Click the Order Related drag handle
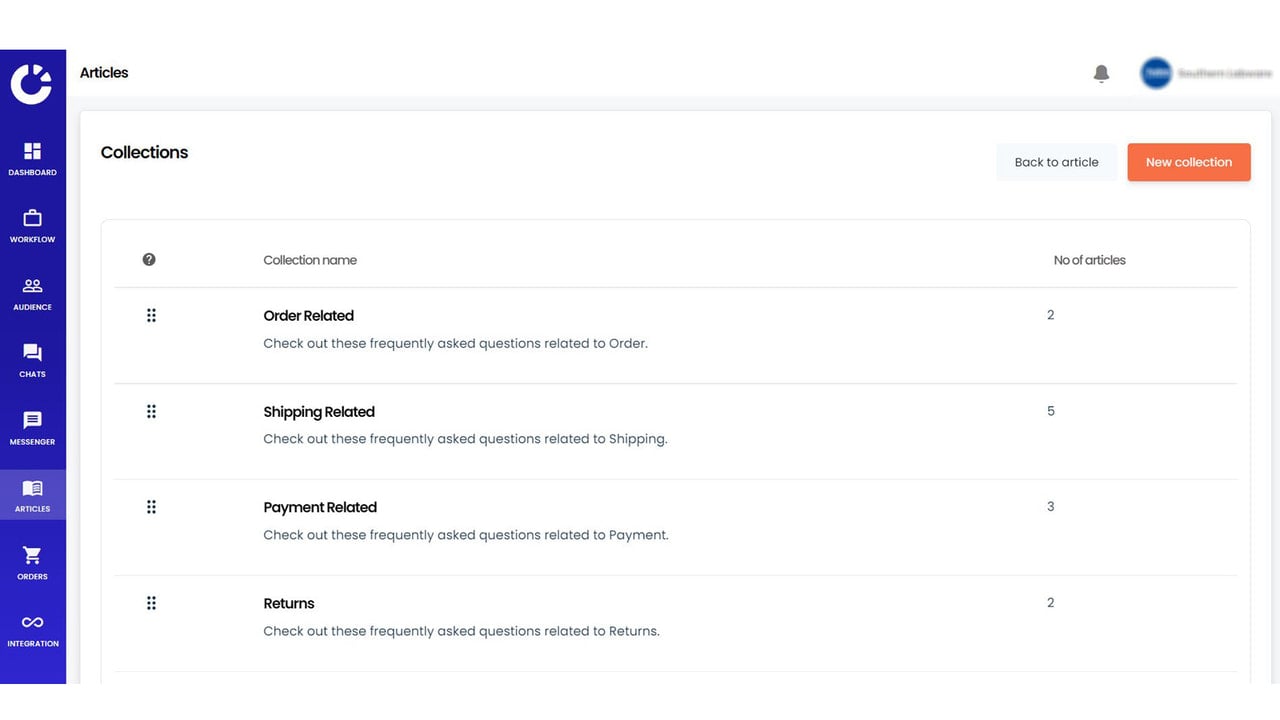1280x720 pixels. (x=151, y=315)
